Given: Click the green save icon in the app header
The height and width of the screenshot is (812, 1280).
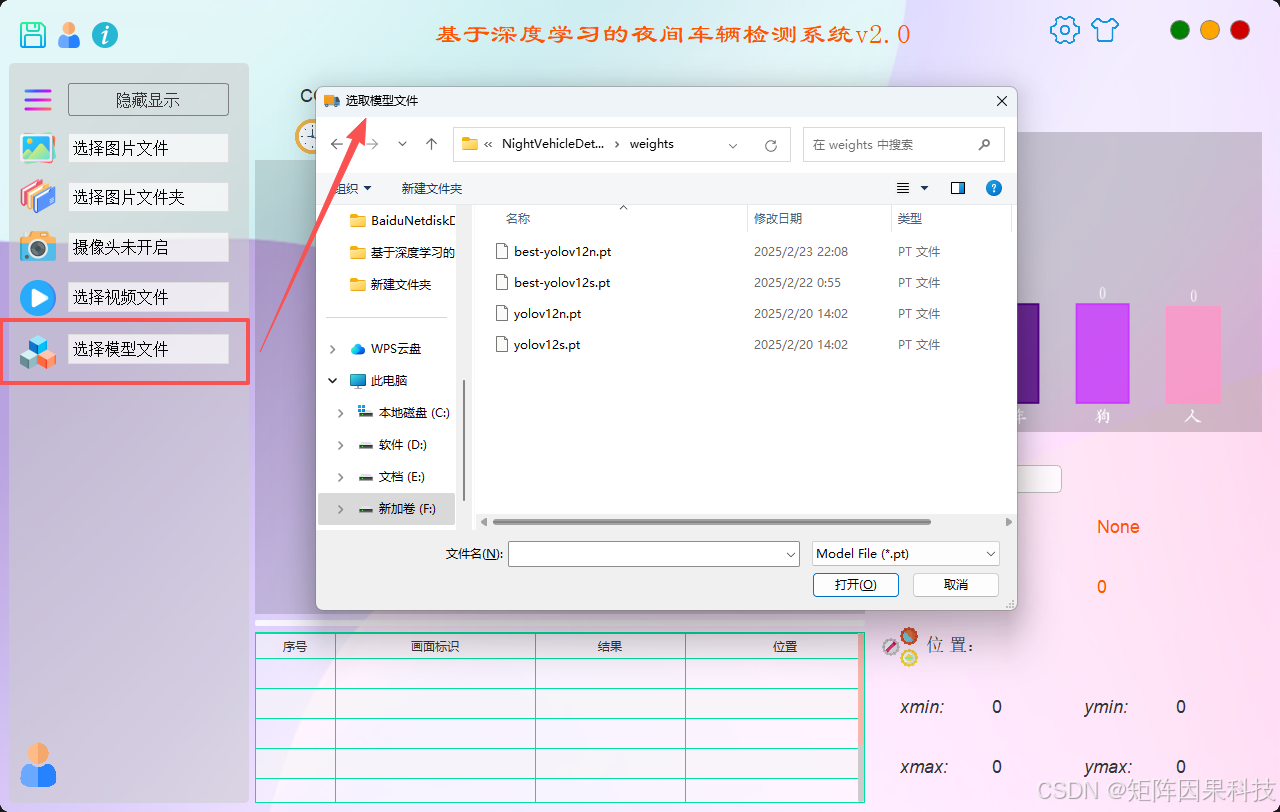Looking at the screenshot, I should click(x=33, y=35).
